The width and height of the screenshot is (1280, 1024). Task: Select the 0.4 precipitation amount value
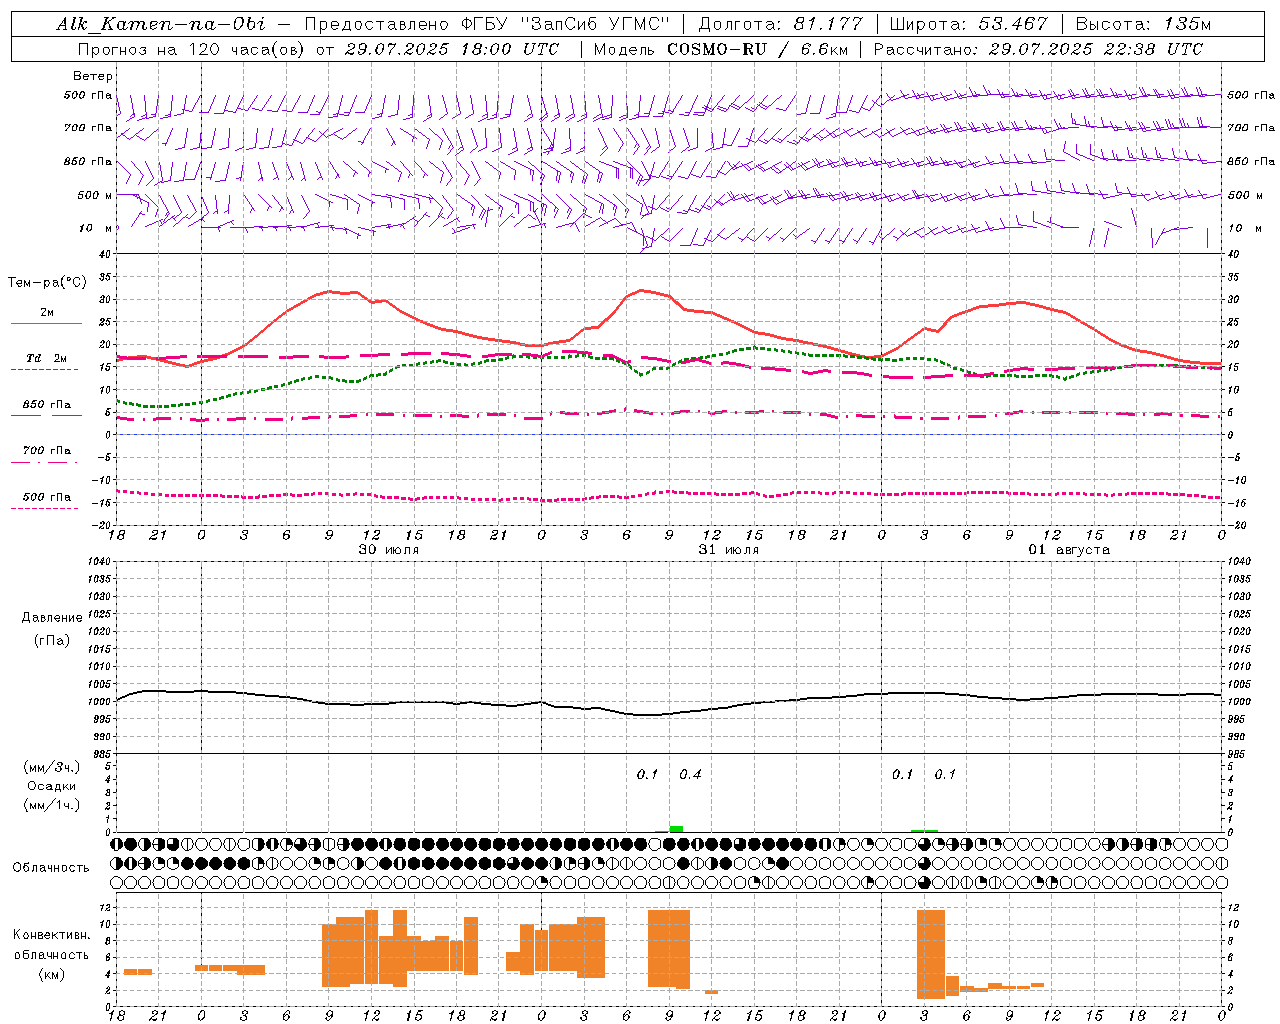click(690, 774)
